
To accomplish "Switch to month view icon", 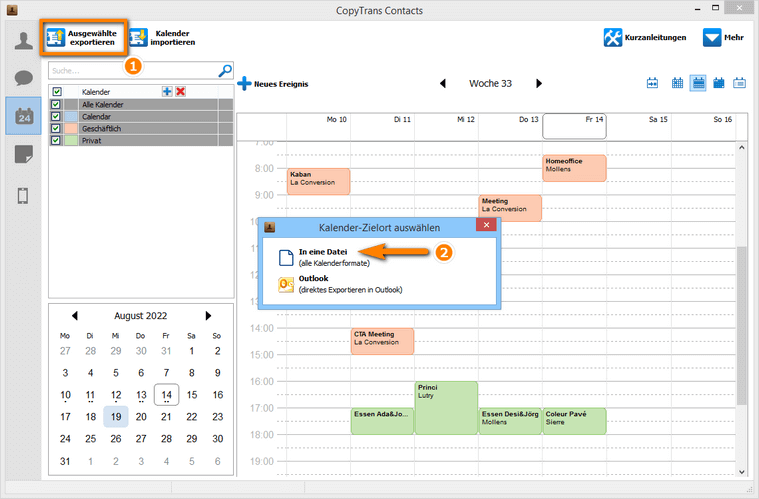I will click(677, 83).
